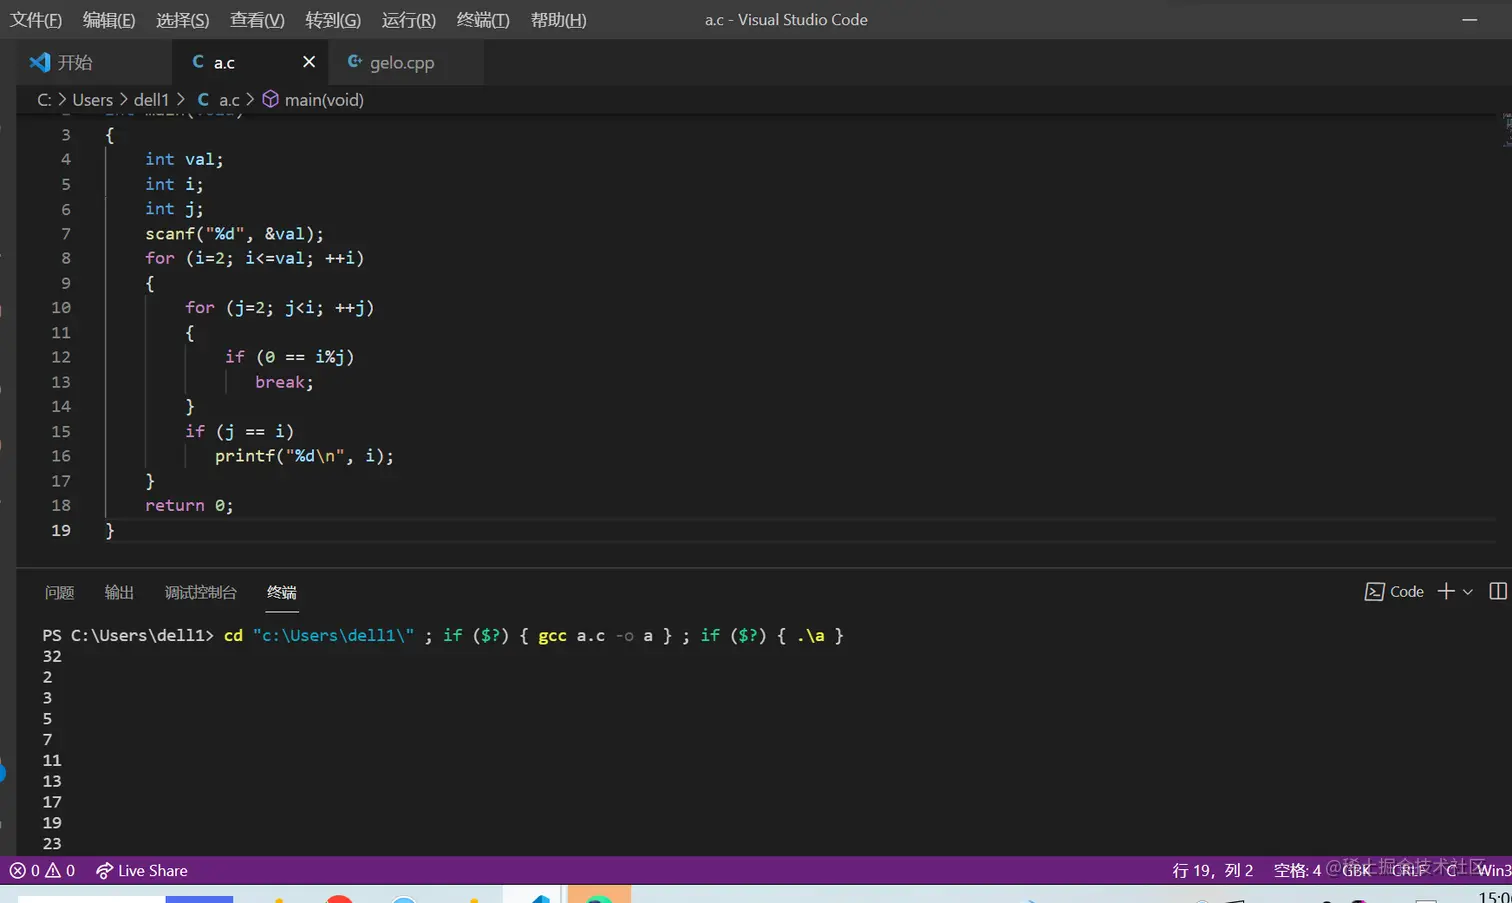The image size is (1512, 903).
Task: Click the 行 19, 列 2 cursor position
Action: [x=1213, y=871]
